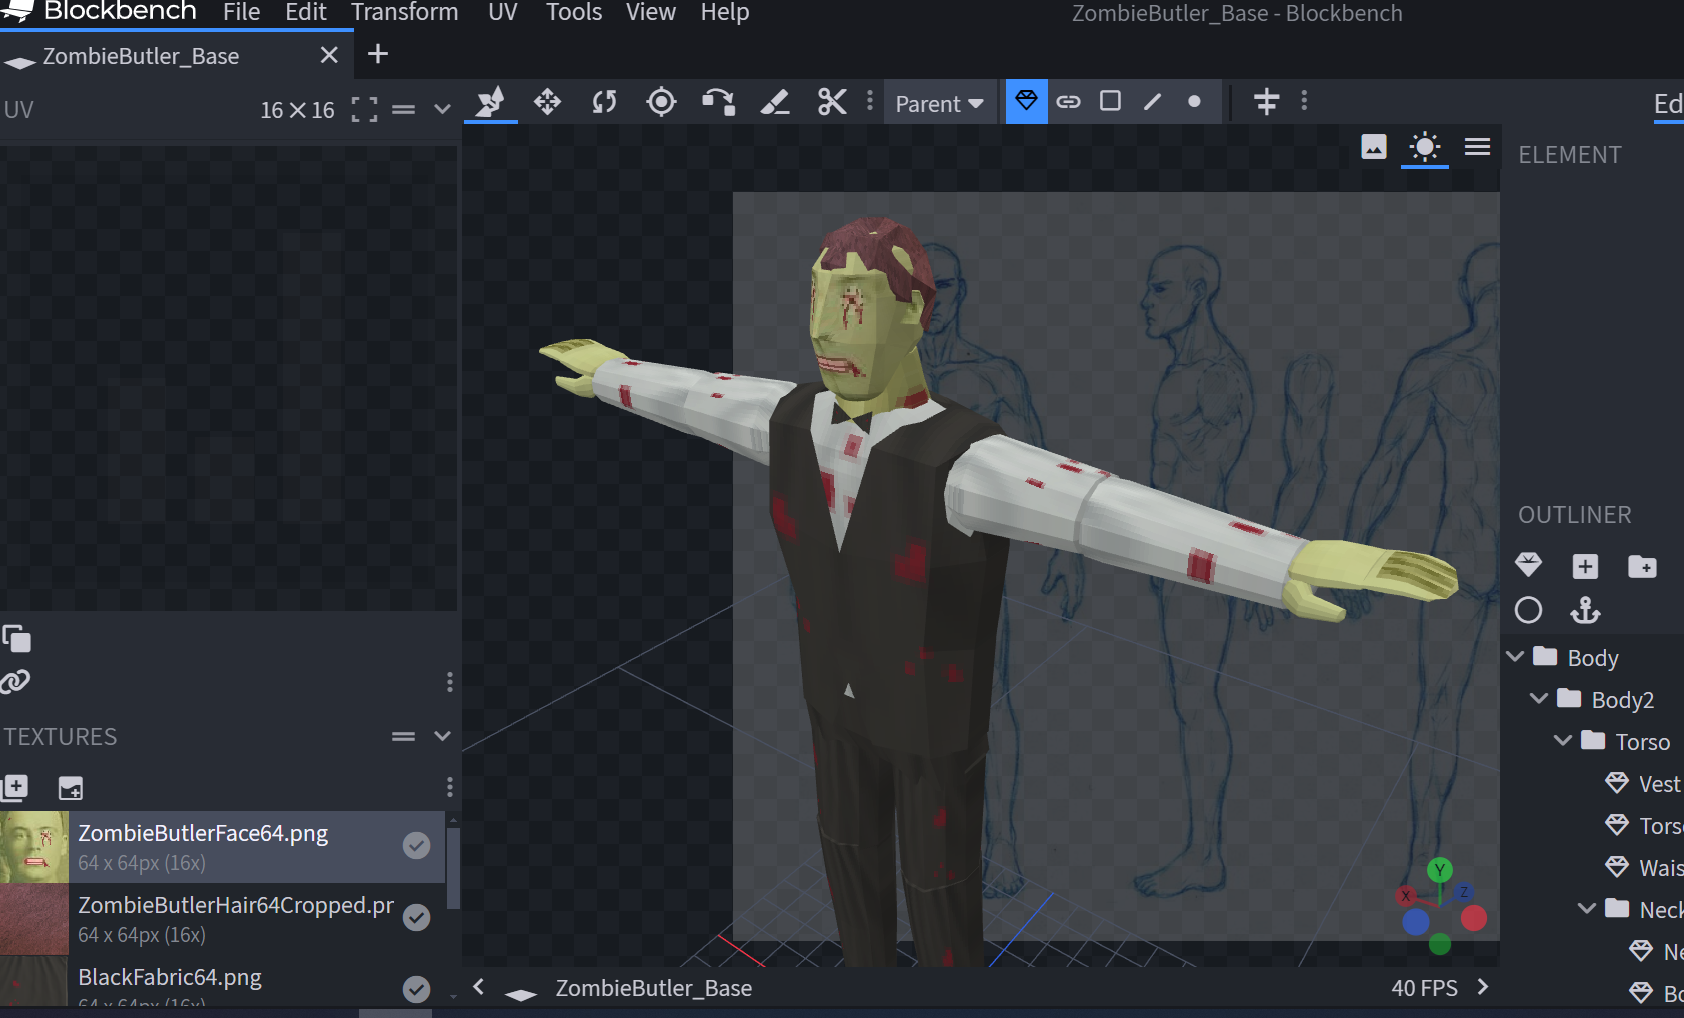Click Outliner circle toggle icon
This screenshot has width=1684, height=1018.
pyautogui.click(x=1528, y=610)
